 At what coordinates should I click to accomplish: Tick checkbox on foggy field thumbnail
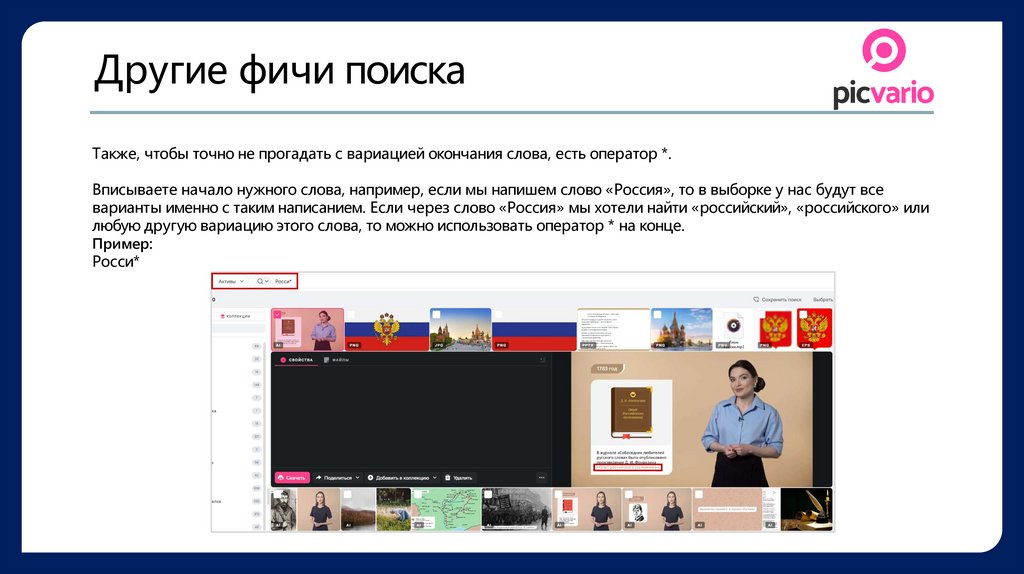click(347, 494)
